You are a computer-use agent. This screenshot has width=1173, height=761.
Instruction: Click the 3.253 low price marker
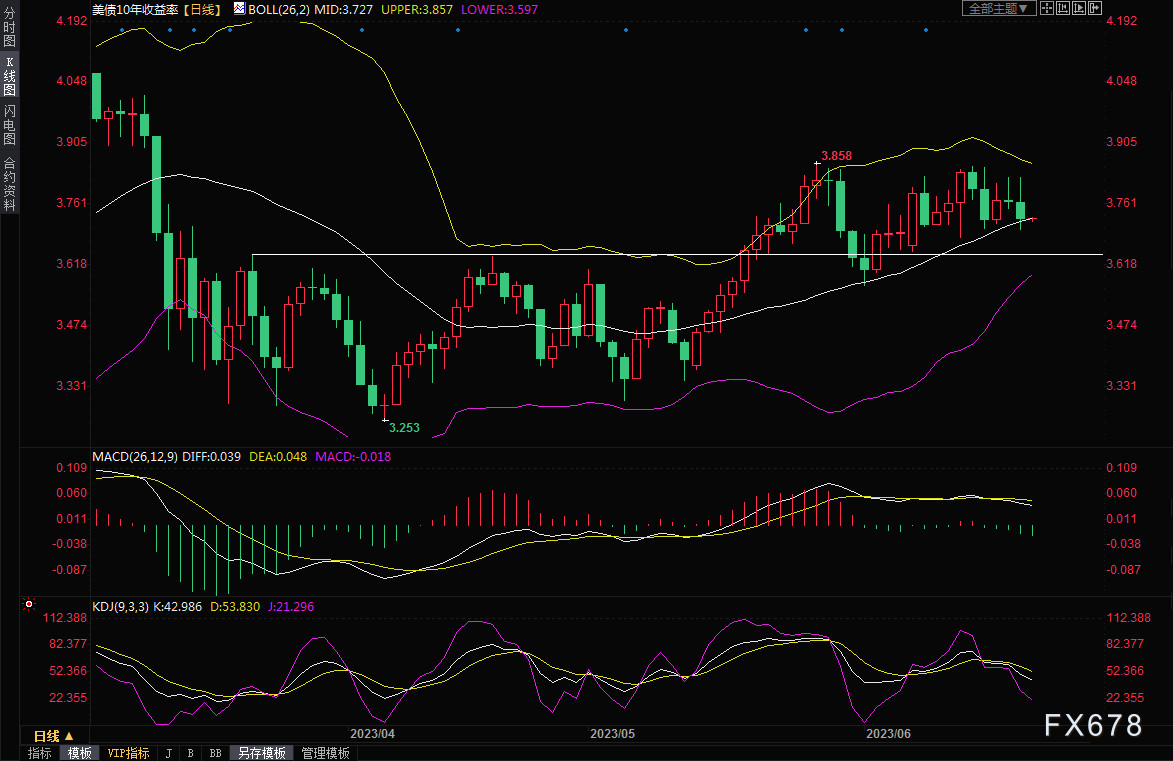(x=403, y=427)
